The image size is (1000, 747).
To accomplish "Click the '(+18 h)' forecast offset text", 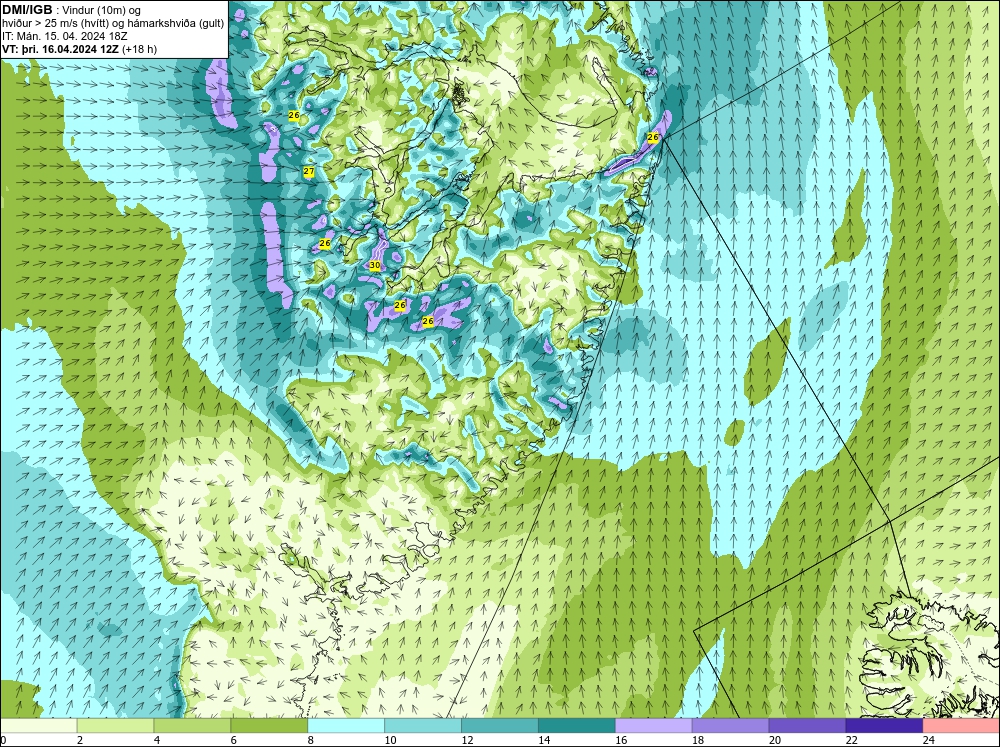I will (139, 49).
